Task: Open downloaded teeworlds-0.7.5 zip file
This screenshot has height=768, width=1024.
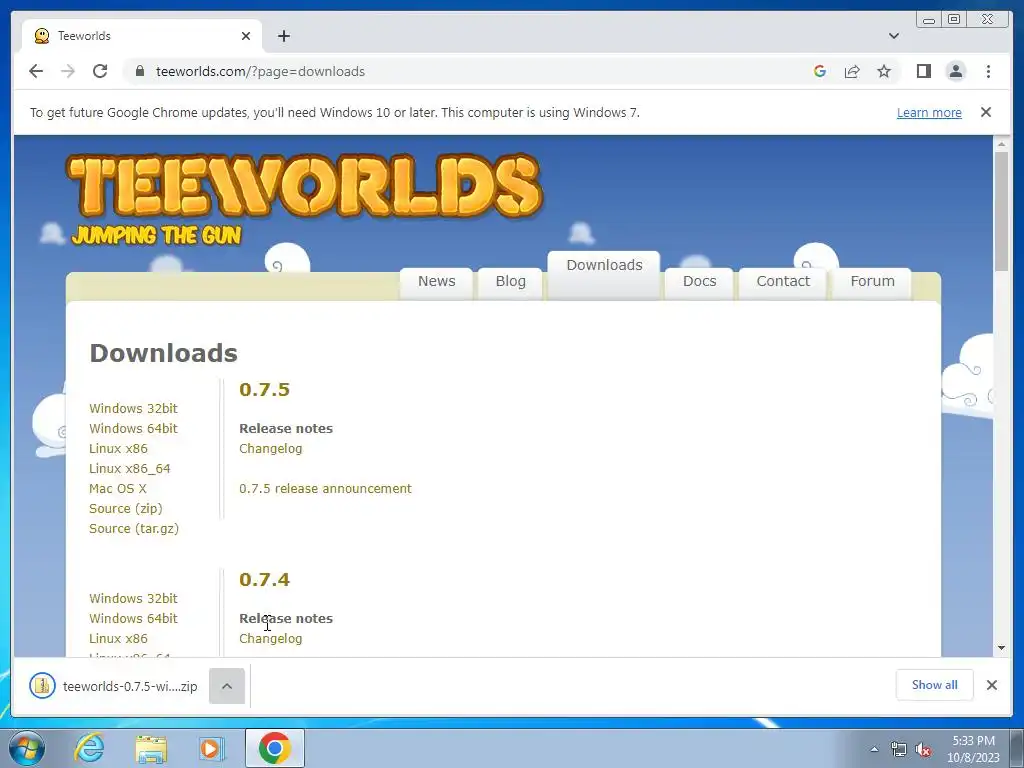Action: [114, 686]
